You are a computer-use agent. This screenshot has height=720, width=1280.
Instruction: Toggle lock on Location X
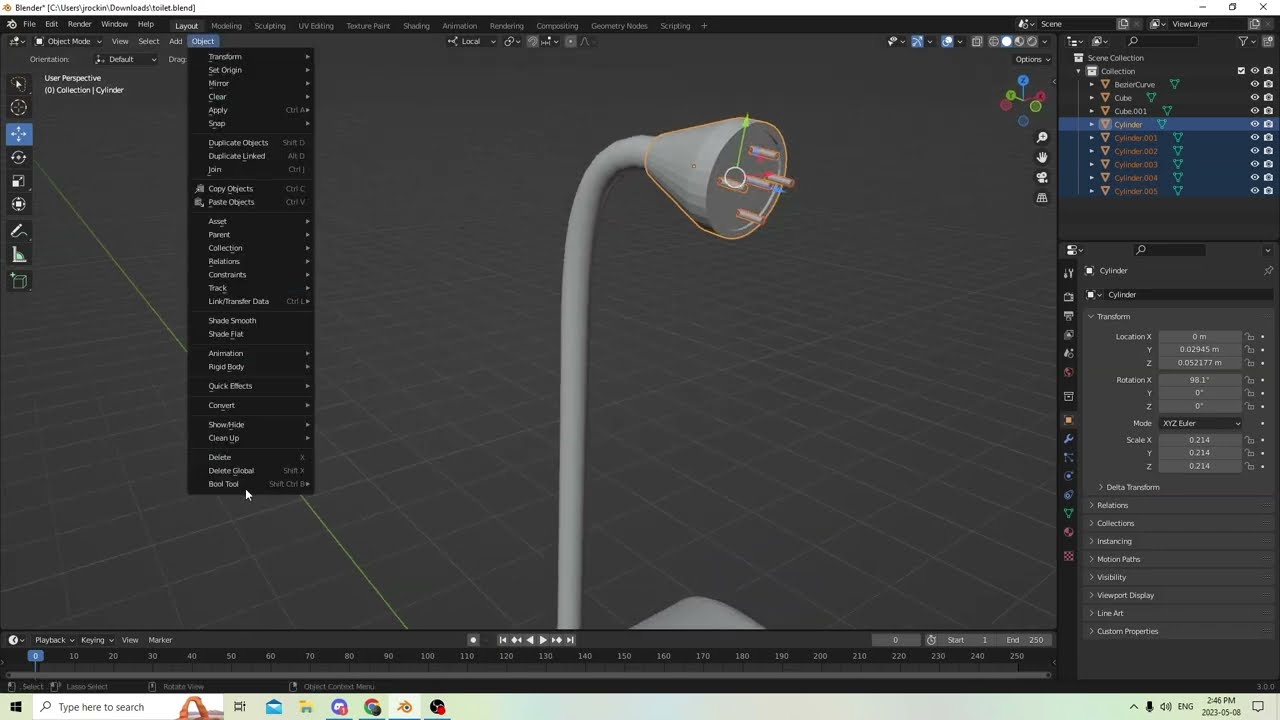coord(1250,337)
